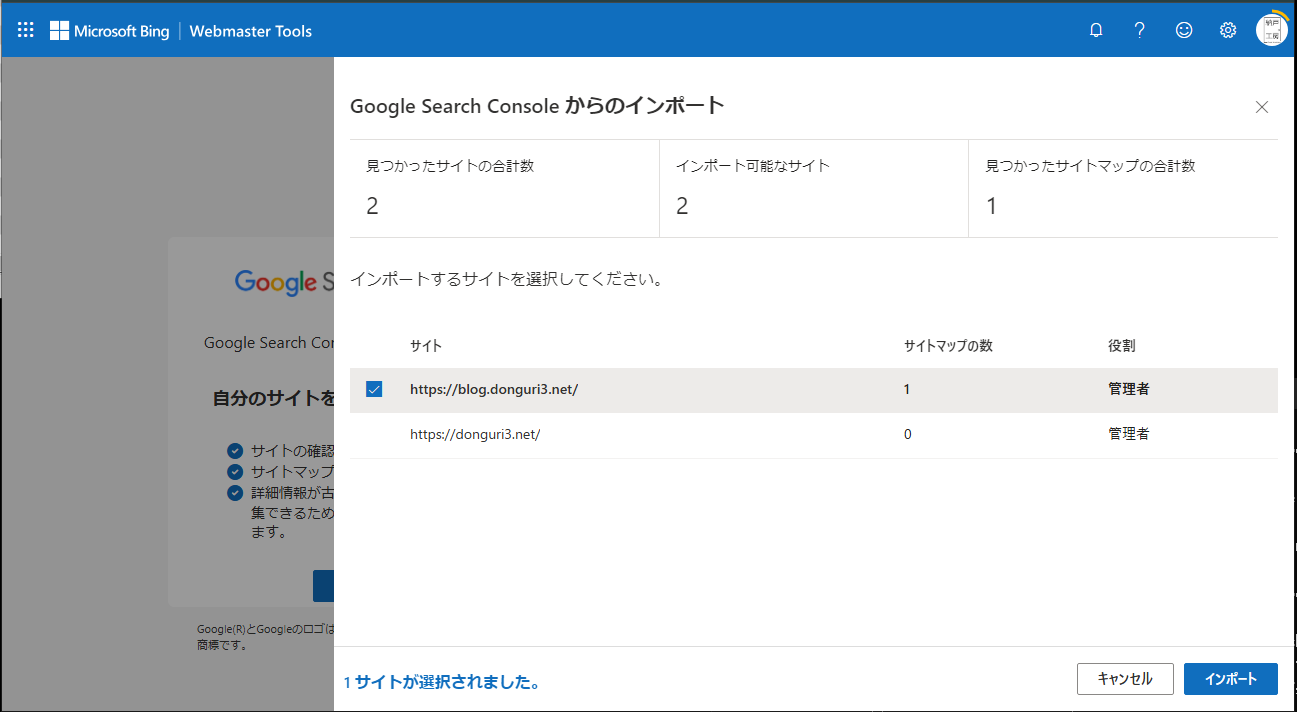The height and width of the screenshot is (712, 1297).
Task: Click the 1 サイトが選択されました status text
Action: [442, 682]
